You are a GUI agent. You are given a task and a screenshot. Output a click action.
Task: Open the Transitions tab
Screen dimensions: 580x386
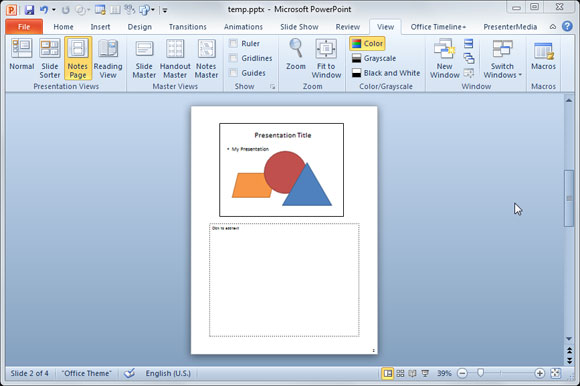pos(188,27)
